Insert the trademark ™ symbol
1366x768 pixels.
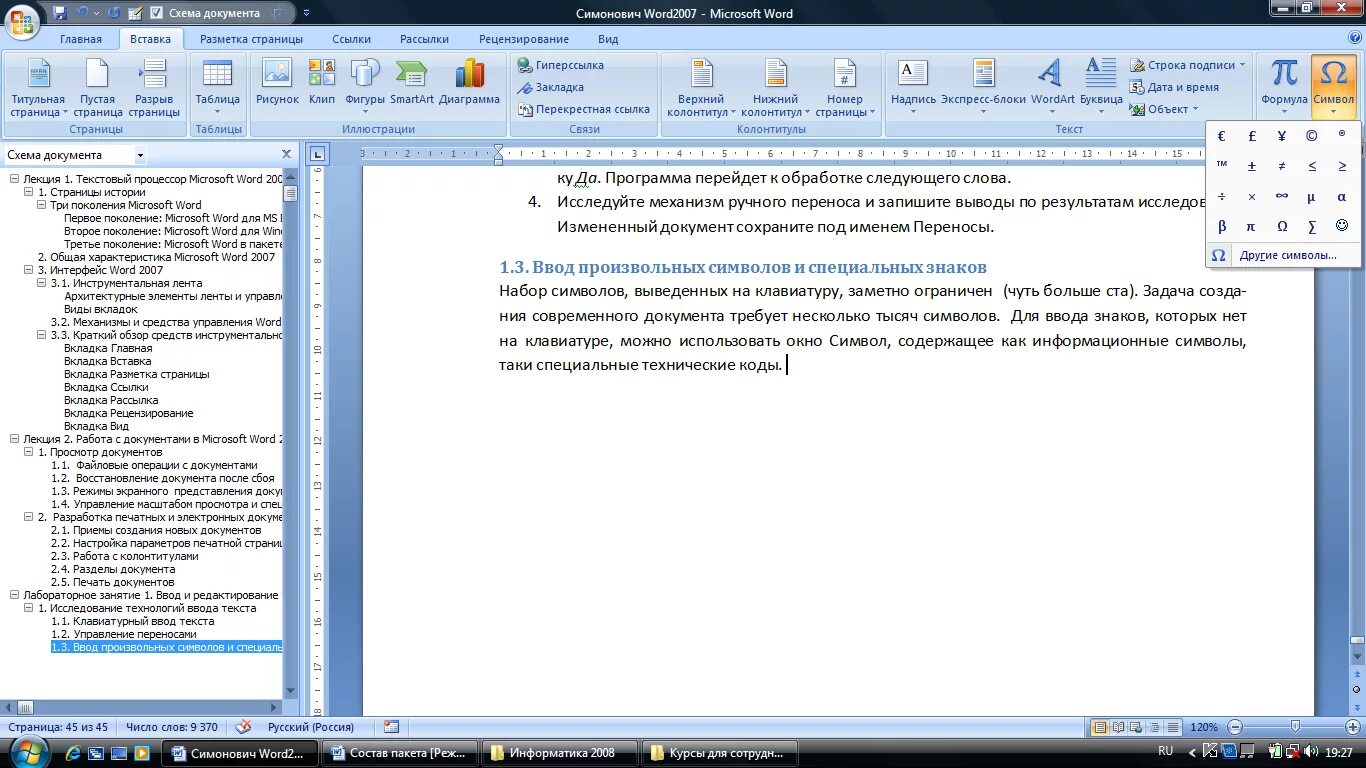tap(1222, 166)
